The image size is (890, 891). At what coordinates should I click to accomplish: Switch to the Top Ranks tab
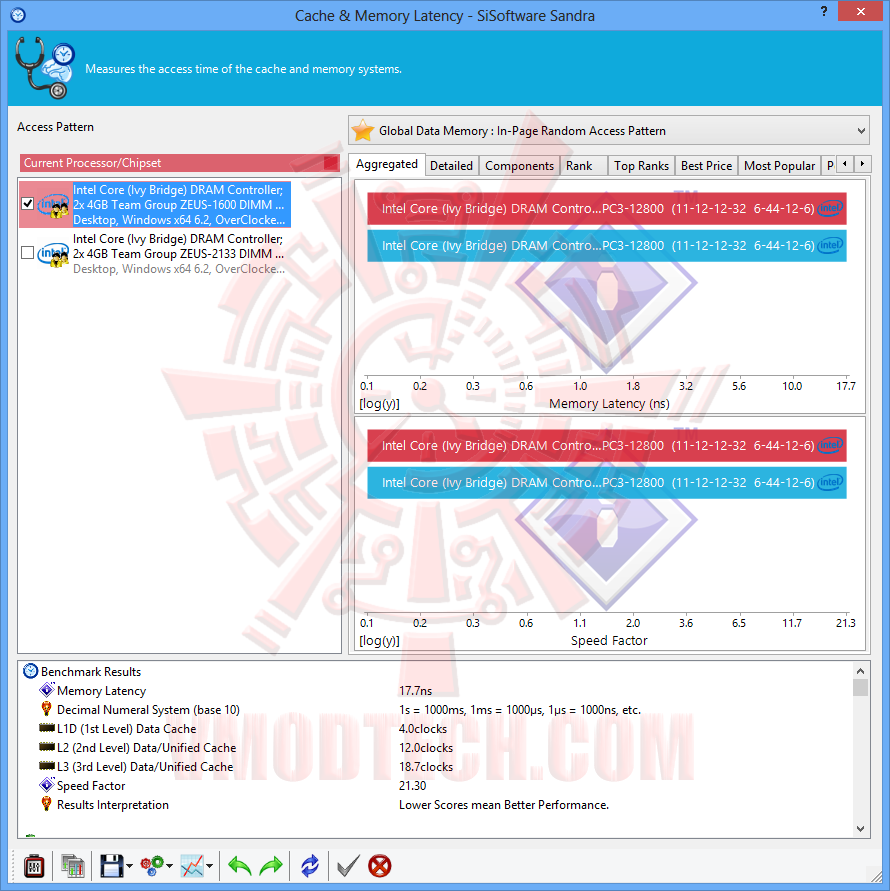(x=641, y=165)
